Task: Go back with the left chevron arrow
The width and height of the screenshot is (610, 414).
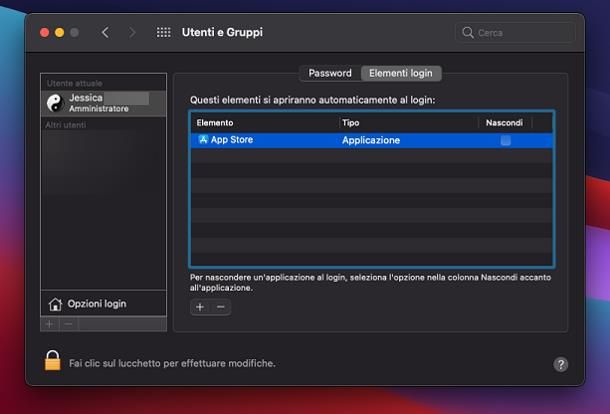Action: (x=105, y=33)
